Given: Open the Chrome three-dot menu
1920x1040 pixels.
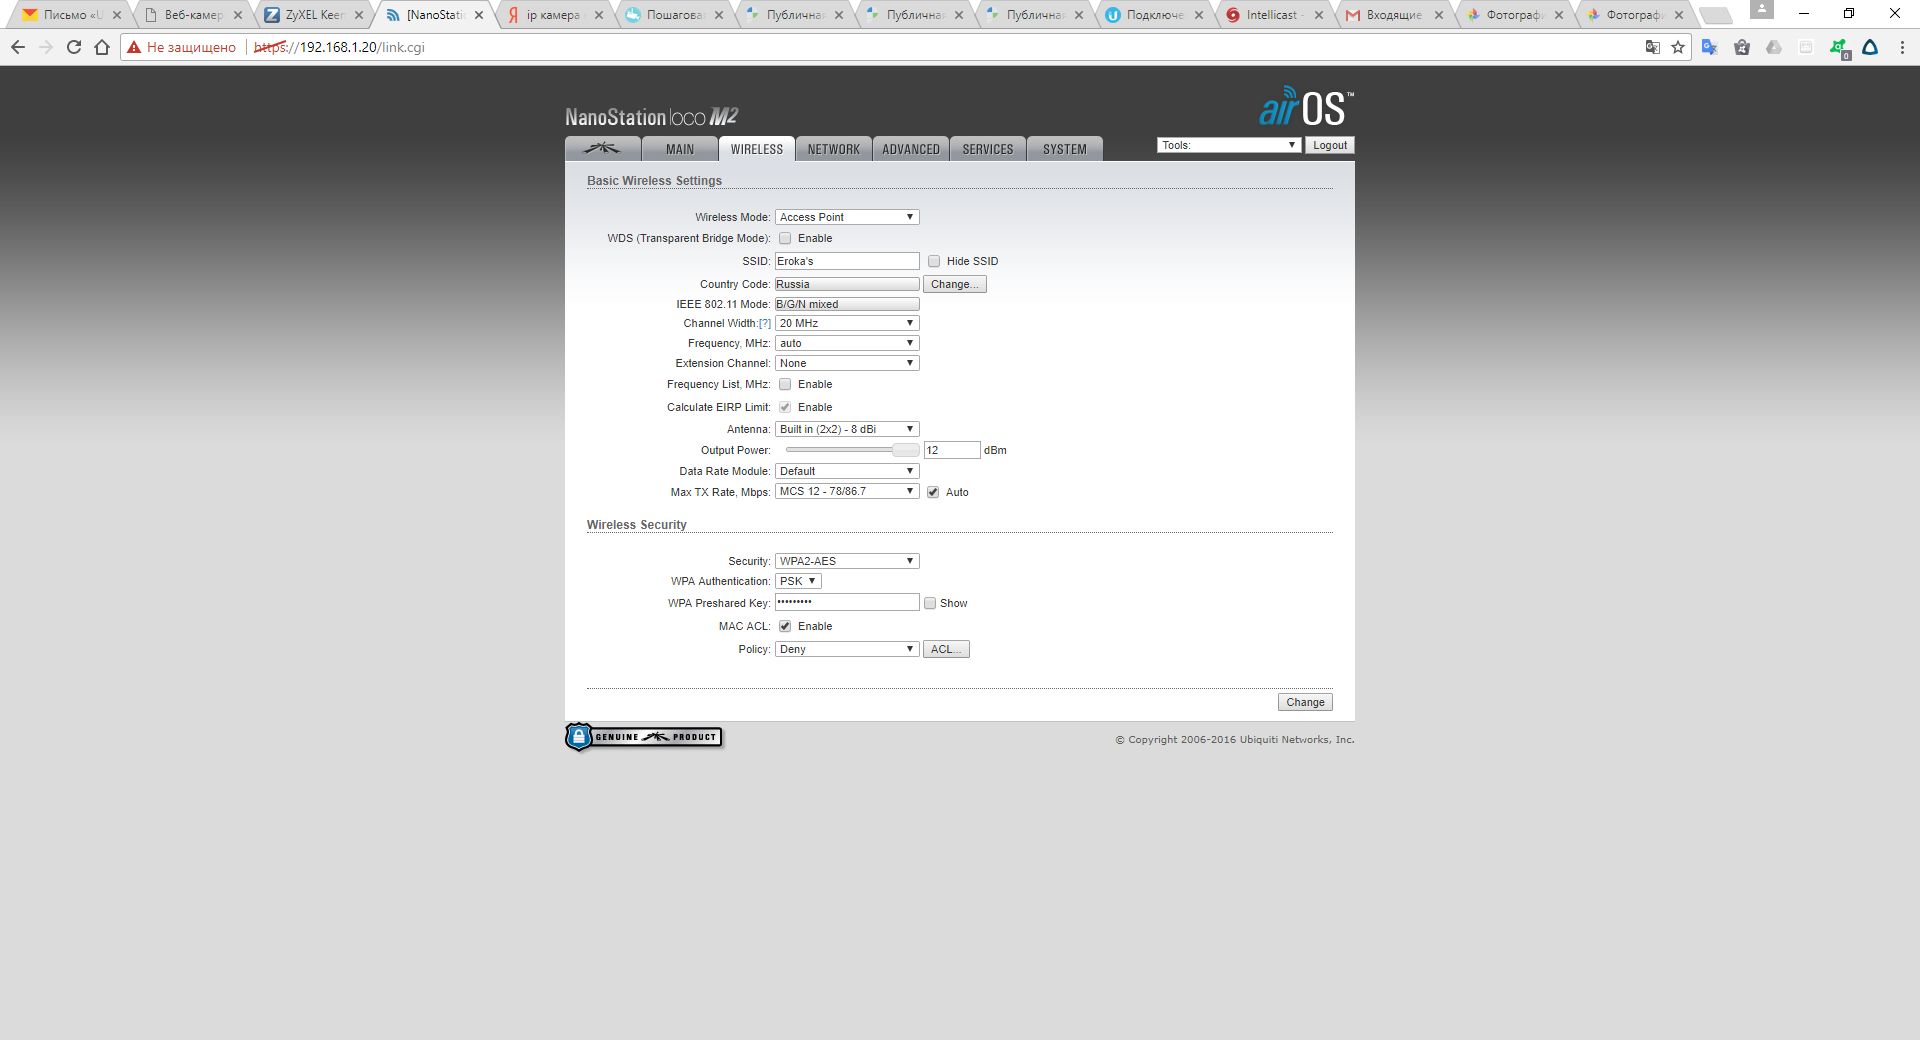Looking at the screenshot, I should click(x=1902, y=47).
